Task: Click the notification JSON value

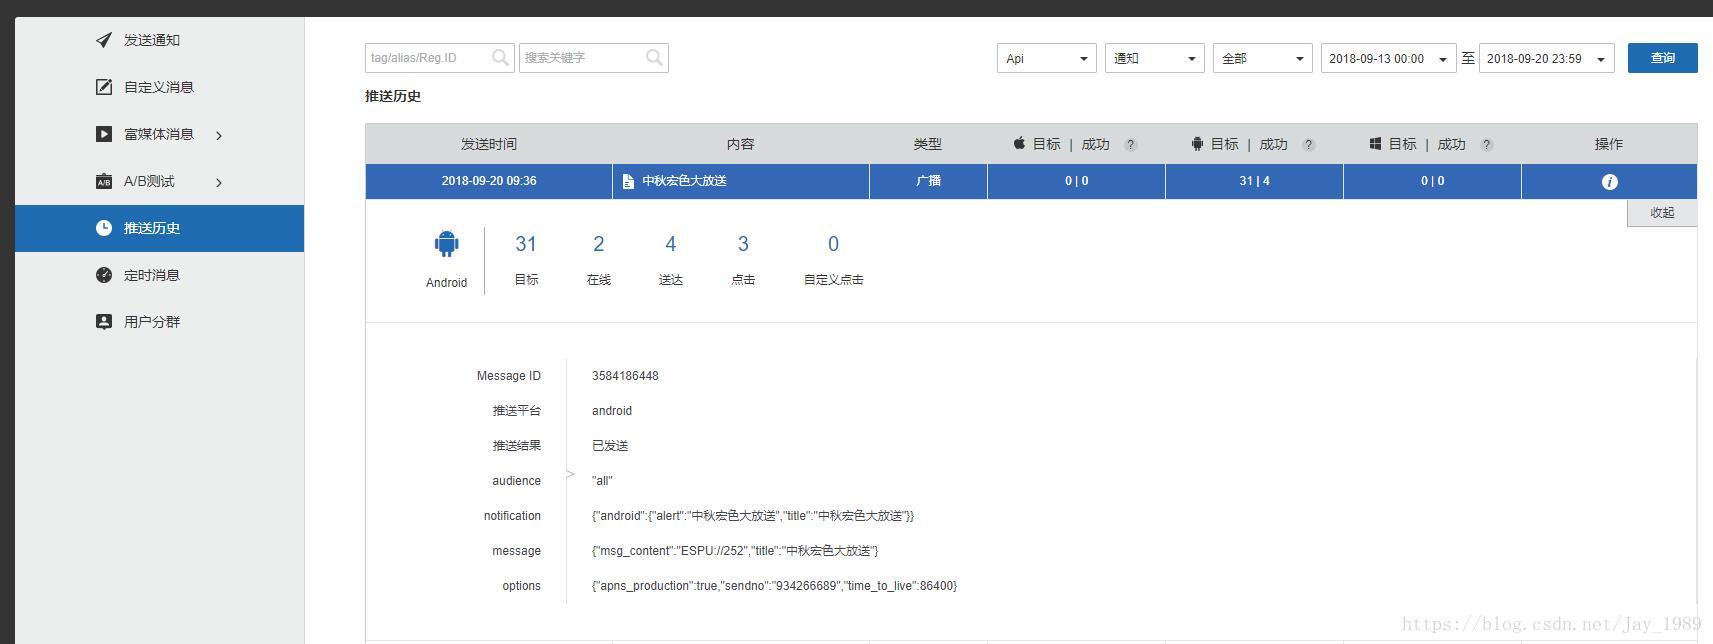Action: pos(753,516)
